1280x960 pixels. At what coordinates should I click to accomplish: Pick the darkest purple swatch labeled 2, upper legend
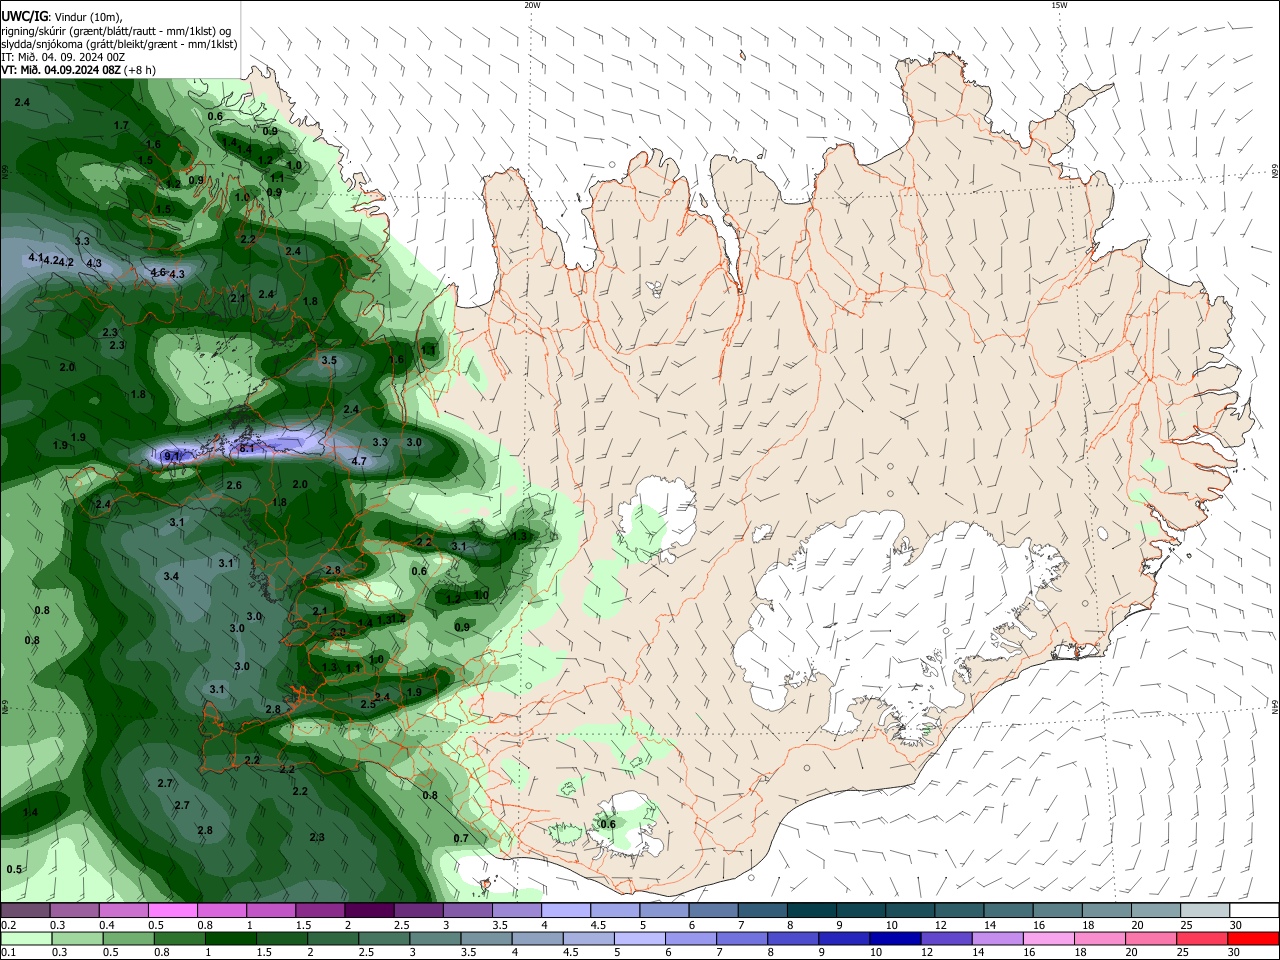[368, 911]
